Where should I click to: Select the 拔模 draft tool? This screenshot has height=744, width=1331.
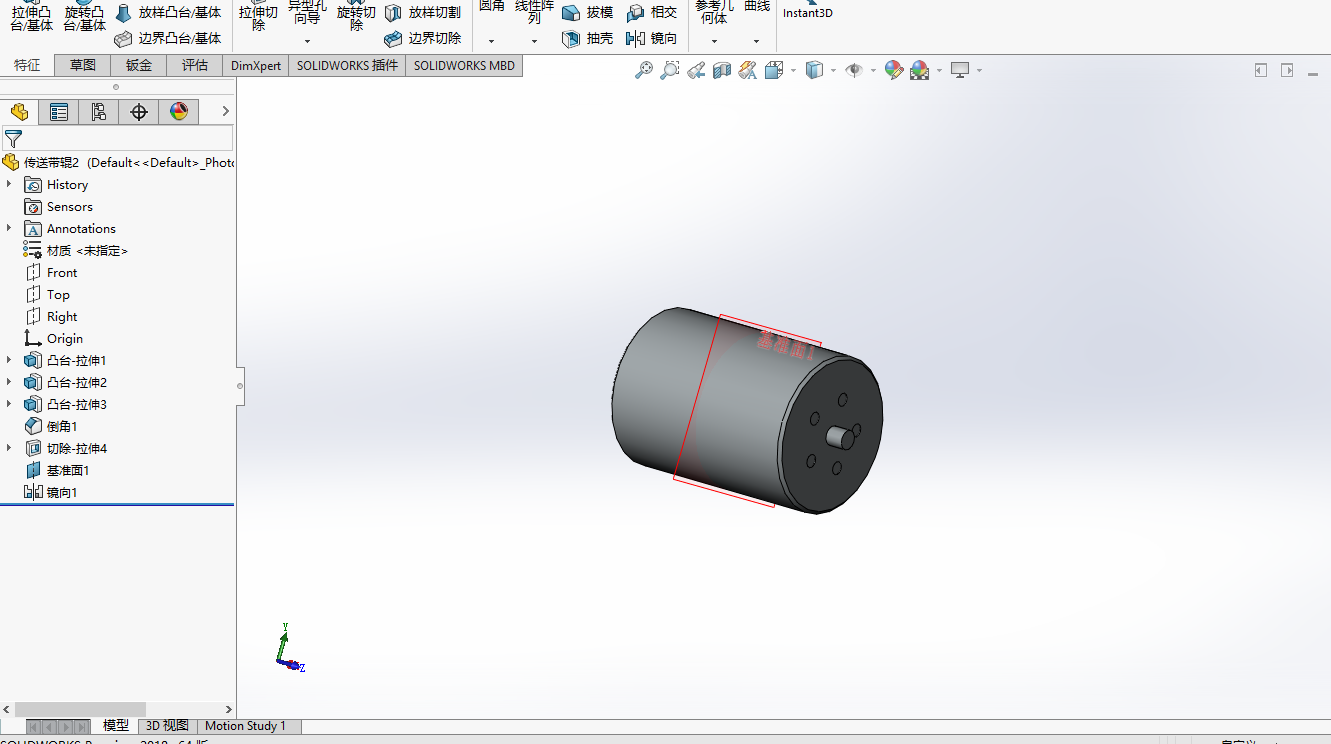pos(588,13)
